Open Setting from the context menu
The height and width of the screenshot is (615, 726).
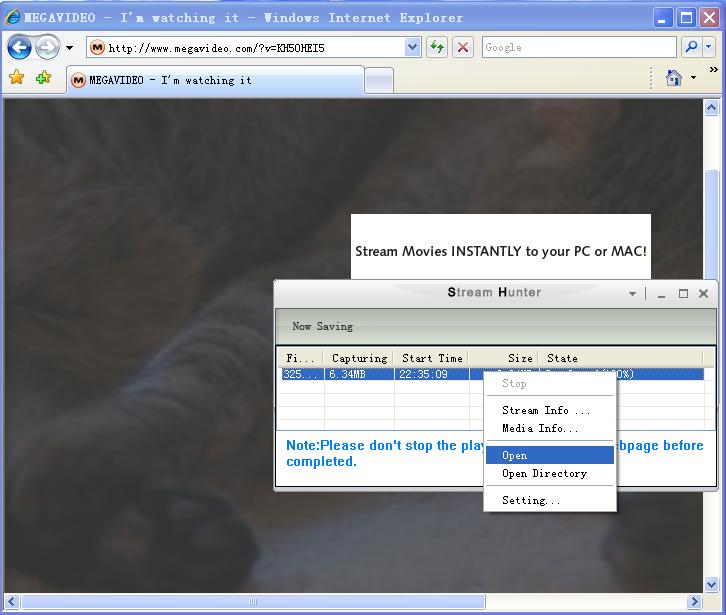click(531, 501)
